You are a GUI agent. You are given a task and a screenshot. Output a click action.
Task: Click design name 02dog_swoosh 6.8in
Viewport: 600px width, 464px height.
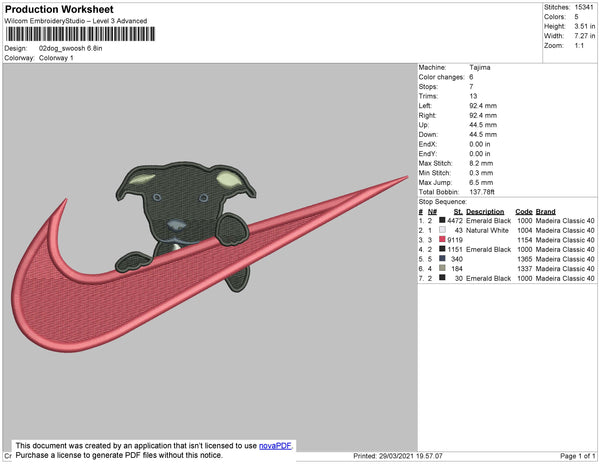coord(70,49)
